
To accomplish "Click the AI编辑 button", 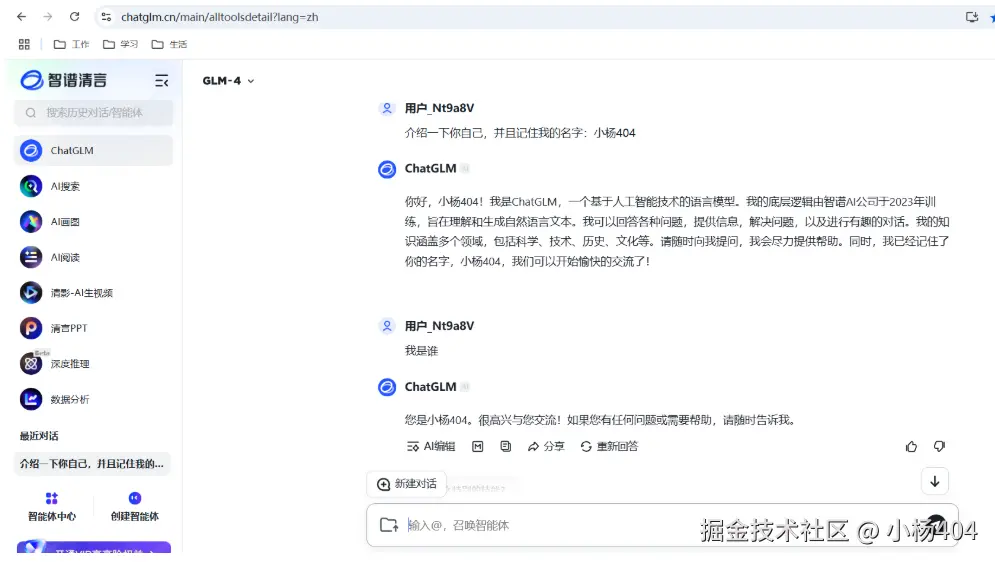I will tap(431, 447).
